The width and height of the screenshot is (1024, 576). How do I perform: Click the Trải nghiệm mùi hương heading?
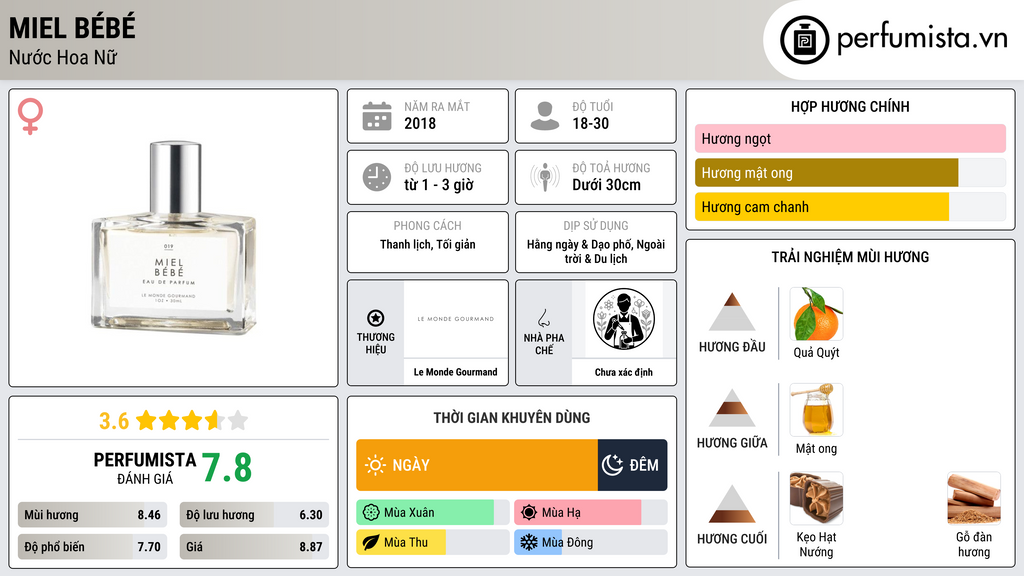(850, 257)
